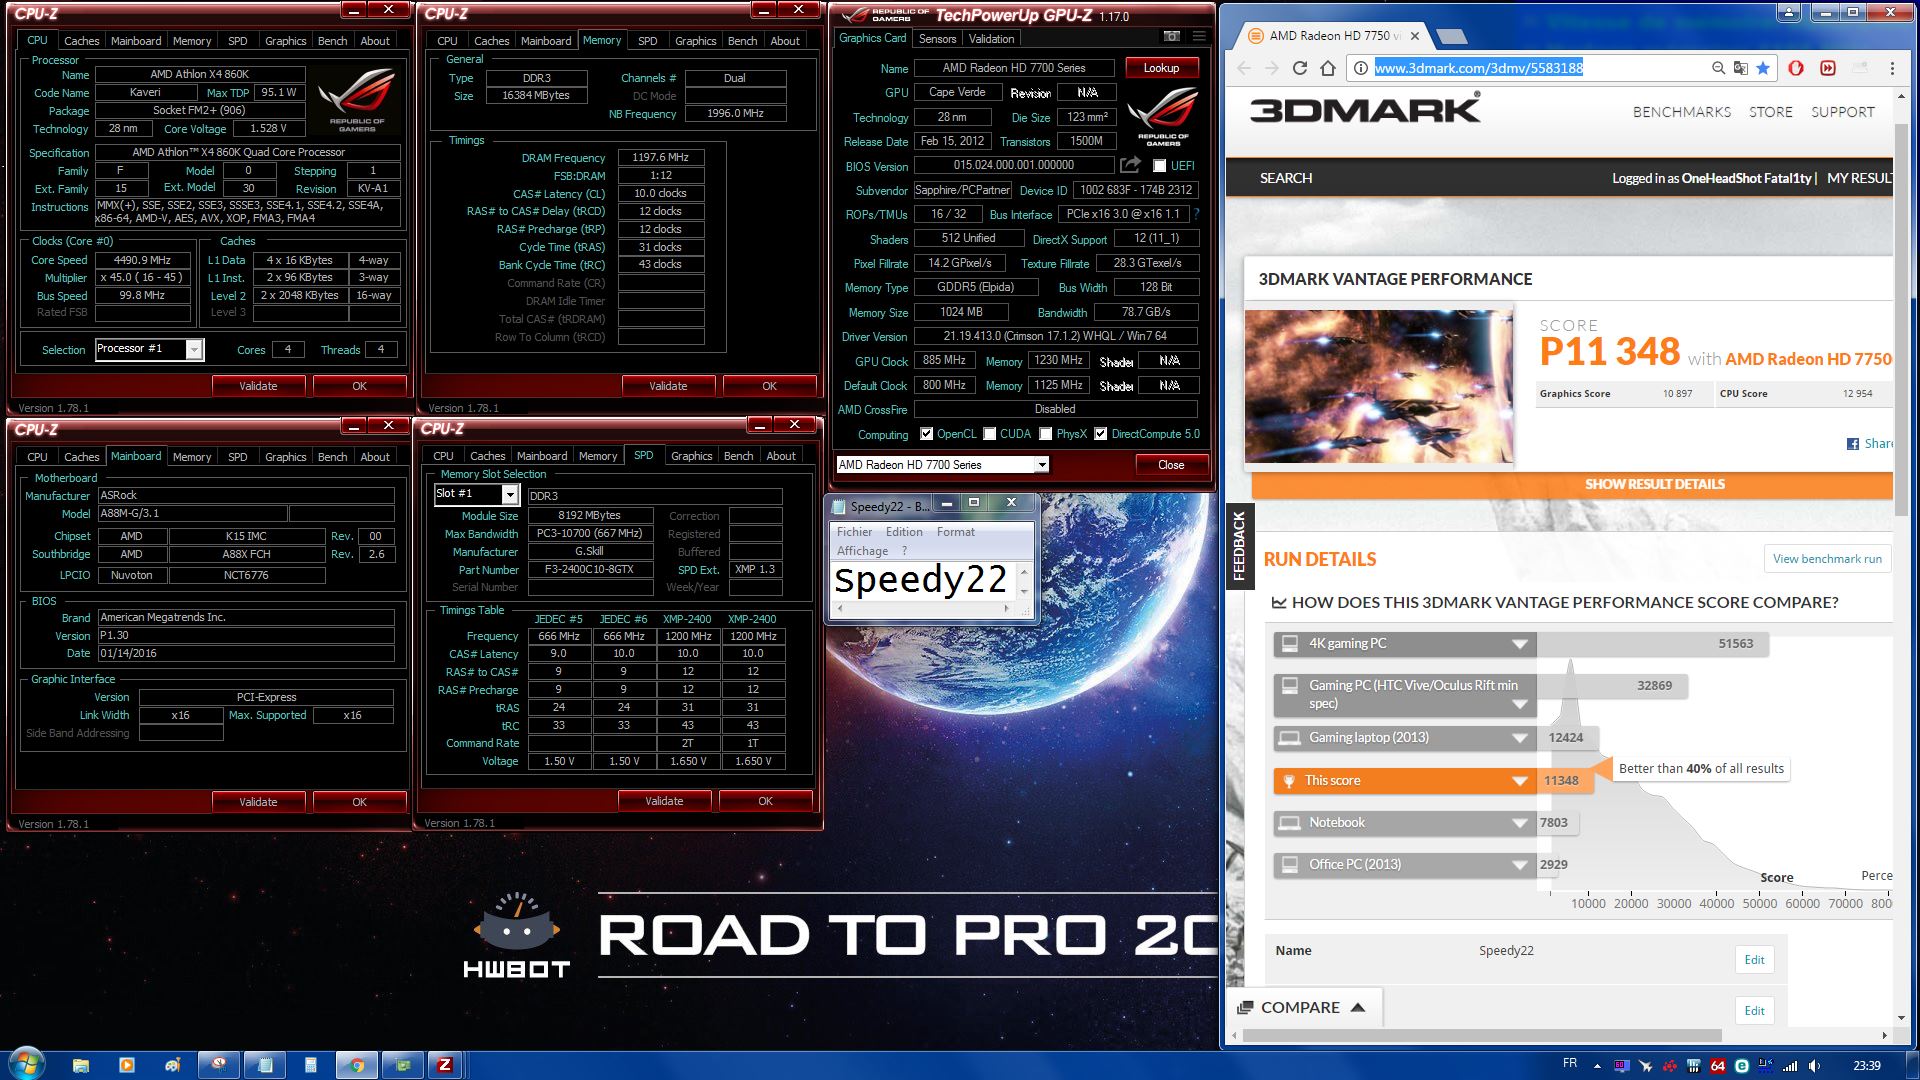
Task: Open About tab in the CPU-Z Mainboard window
Action: [x=375, y=457]
